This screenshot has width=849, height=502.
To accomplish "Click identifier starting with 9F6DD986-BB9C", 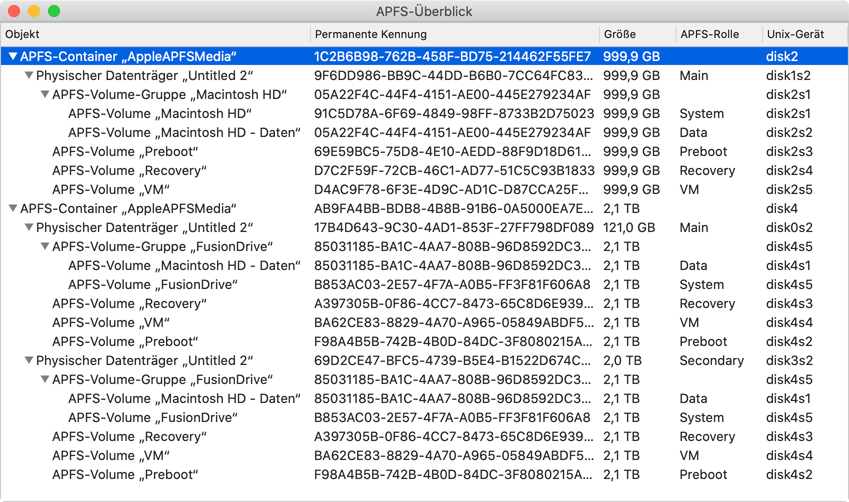I will (453, 75).
